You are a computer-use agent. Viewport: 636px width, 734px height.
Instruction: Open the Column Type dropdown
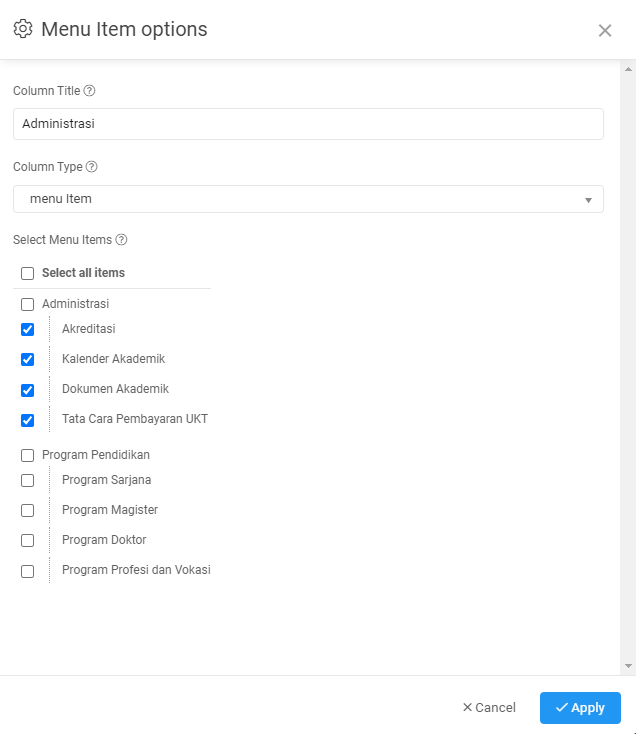pos(308,199)
